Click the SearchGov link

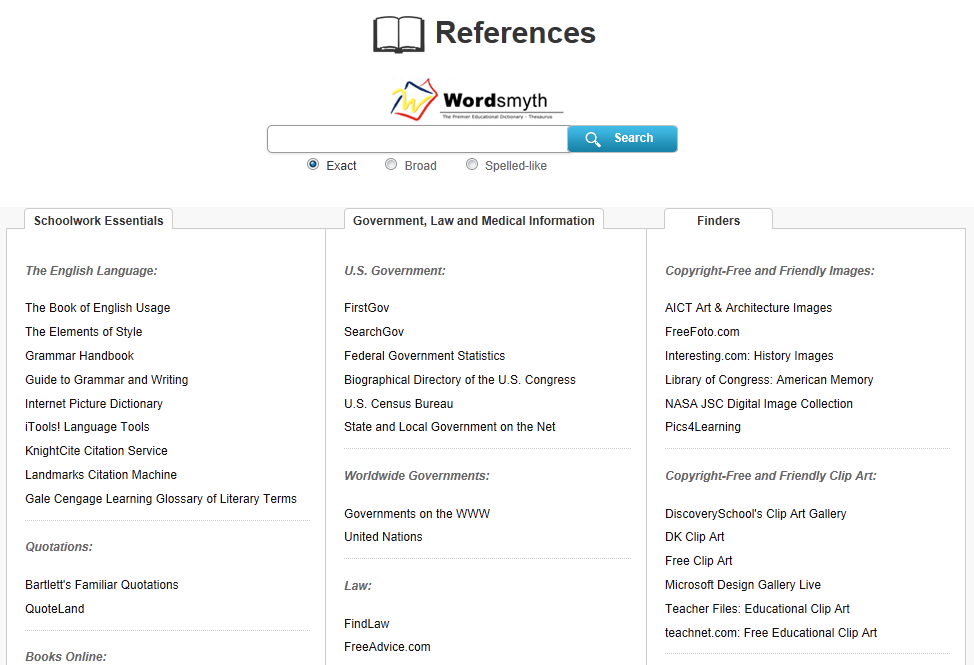(x=374, y=332)
